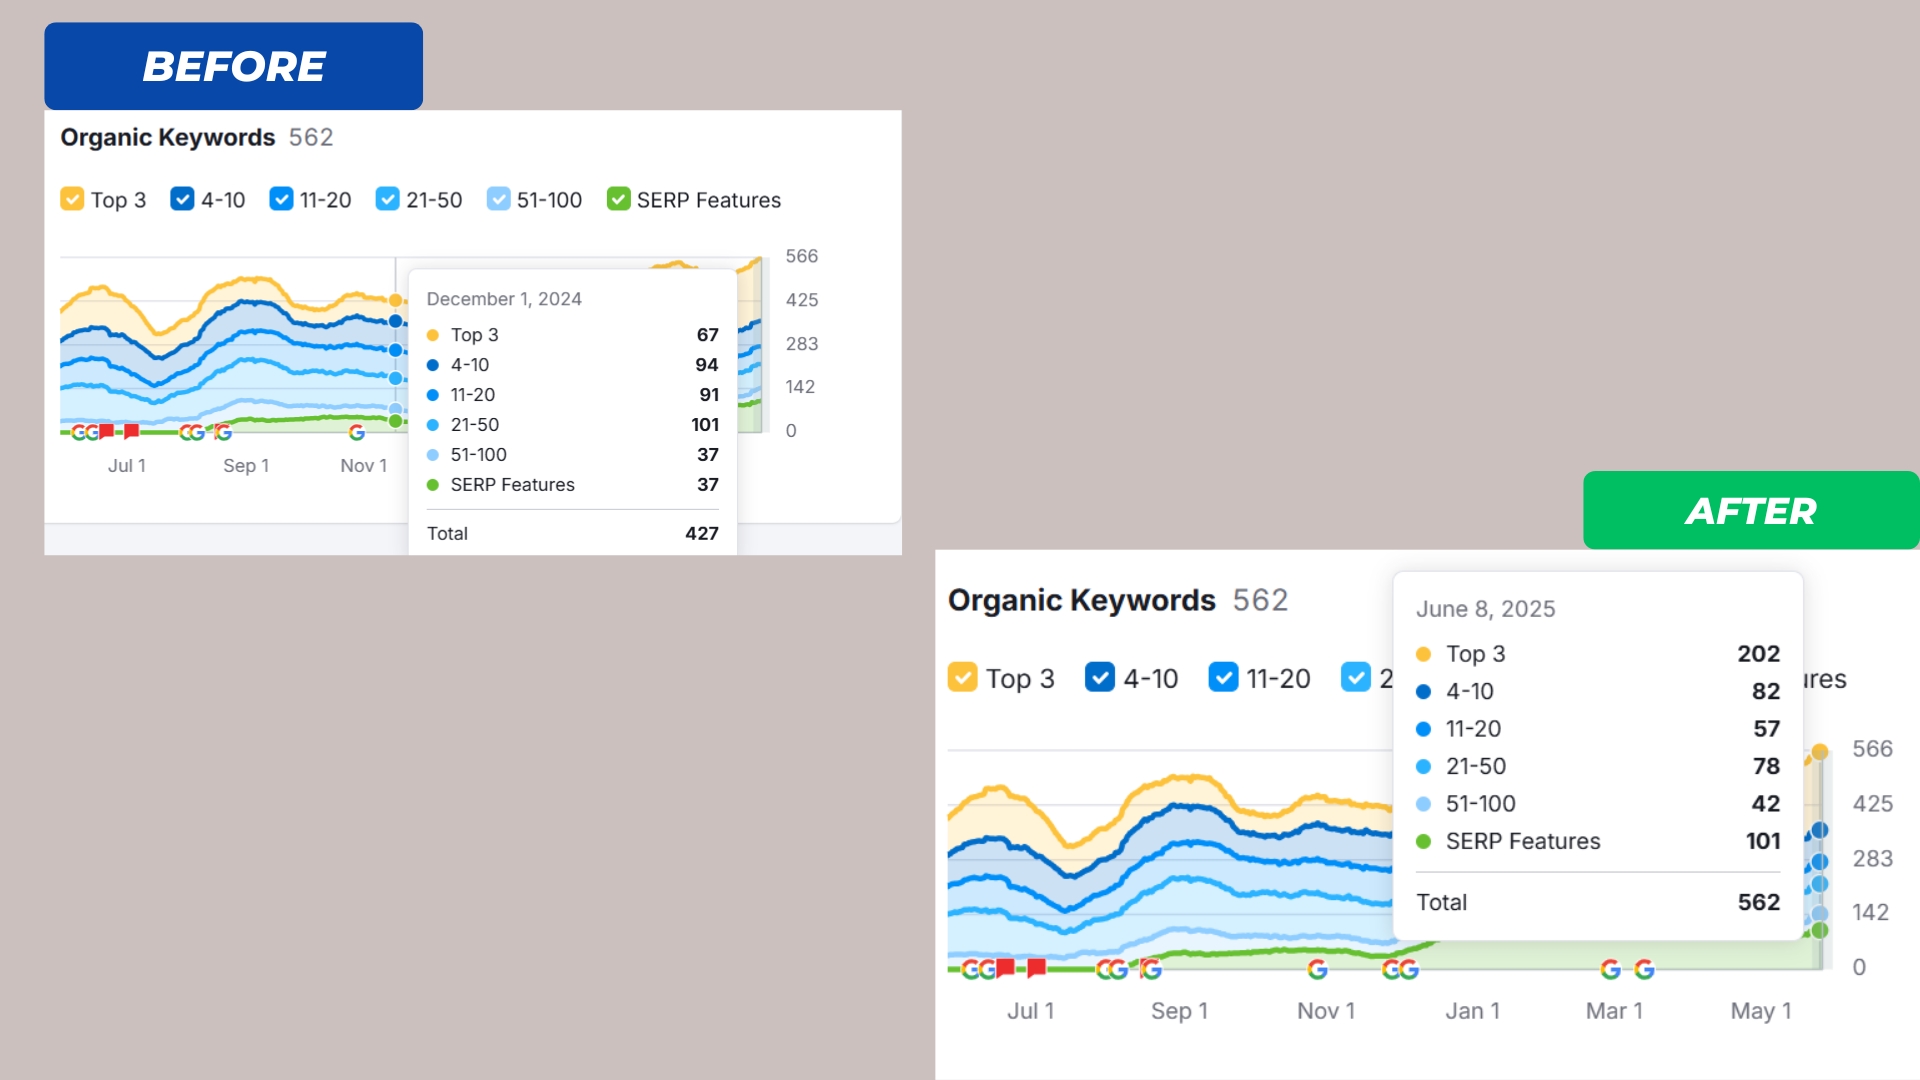Uncheck the Top 3 checkbox in the BEFORE legend
Image resolution: width=1920 pixels, height=1080 pixels.
click(x=72, y=199)
